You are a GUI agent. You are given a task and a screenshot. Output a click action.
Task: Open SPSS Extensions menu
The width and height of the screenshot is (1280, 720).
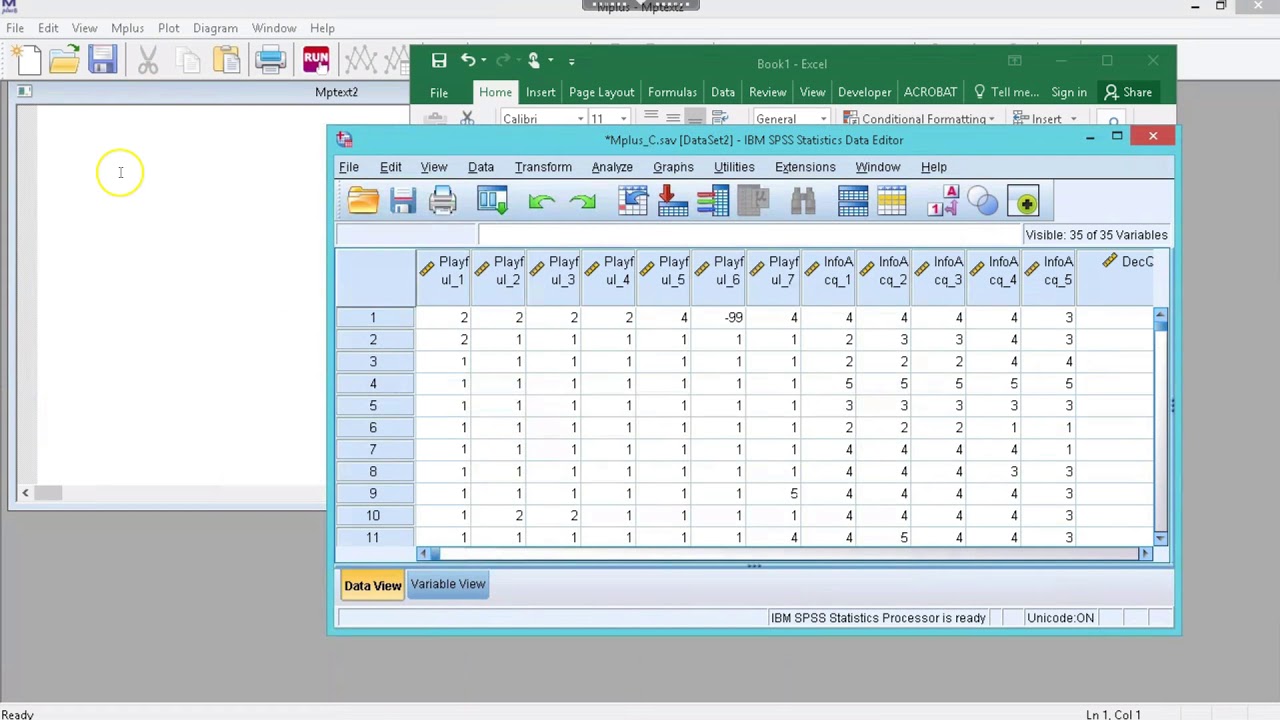pyautogui.click(x=805, y=167)
